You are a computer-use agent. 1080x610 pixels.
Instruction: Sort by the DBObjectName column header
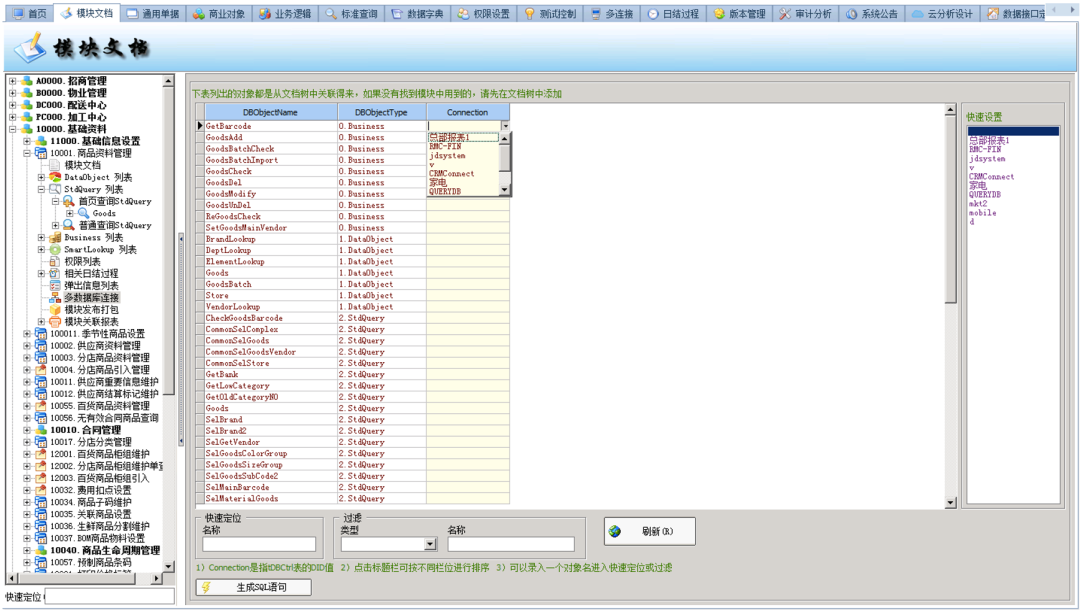271,112
